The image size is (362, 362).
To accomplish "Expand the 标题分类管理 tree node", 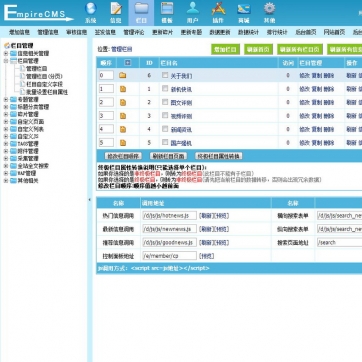I will click(x=6, y=107).
